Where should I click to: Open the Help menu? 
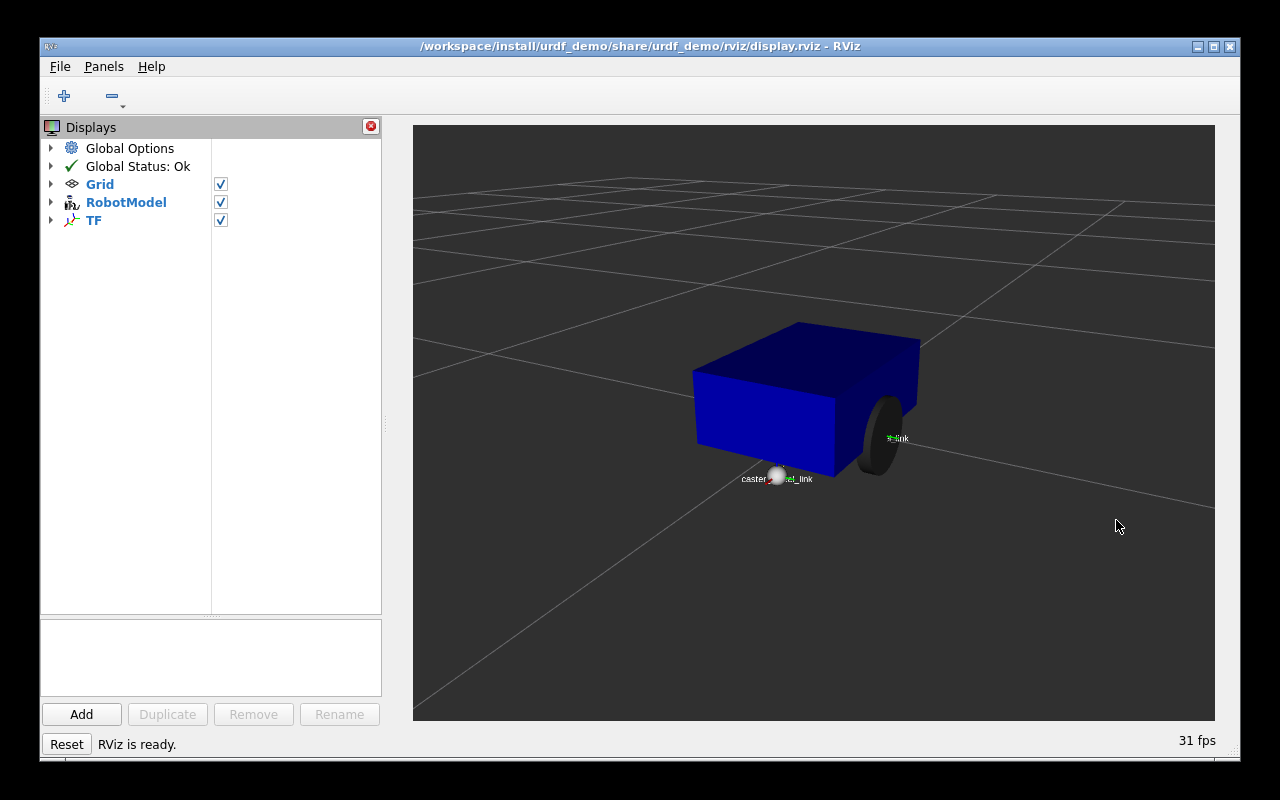tap(152, 66)
